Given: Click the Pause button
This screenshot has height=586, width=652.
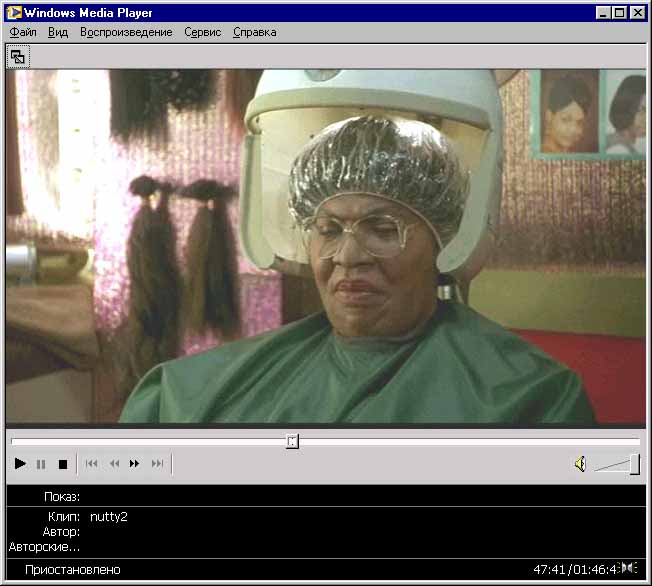Looking at the screenshot, I should click(41, 464).
